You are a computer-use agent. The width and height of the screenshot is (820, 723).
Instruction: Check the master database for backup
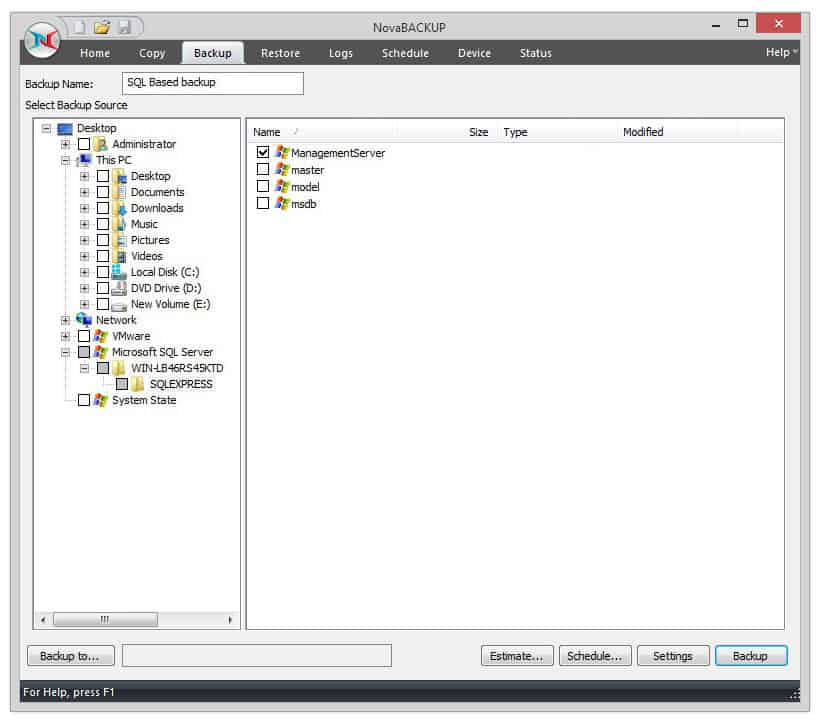click(263, 170)
